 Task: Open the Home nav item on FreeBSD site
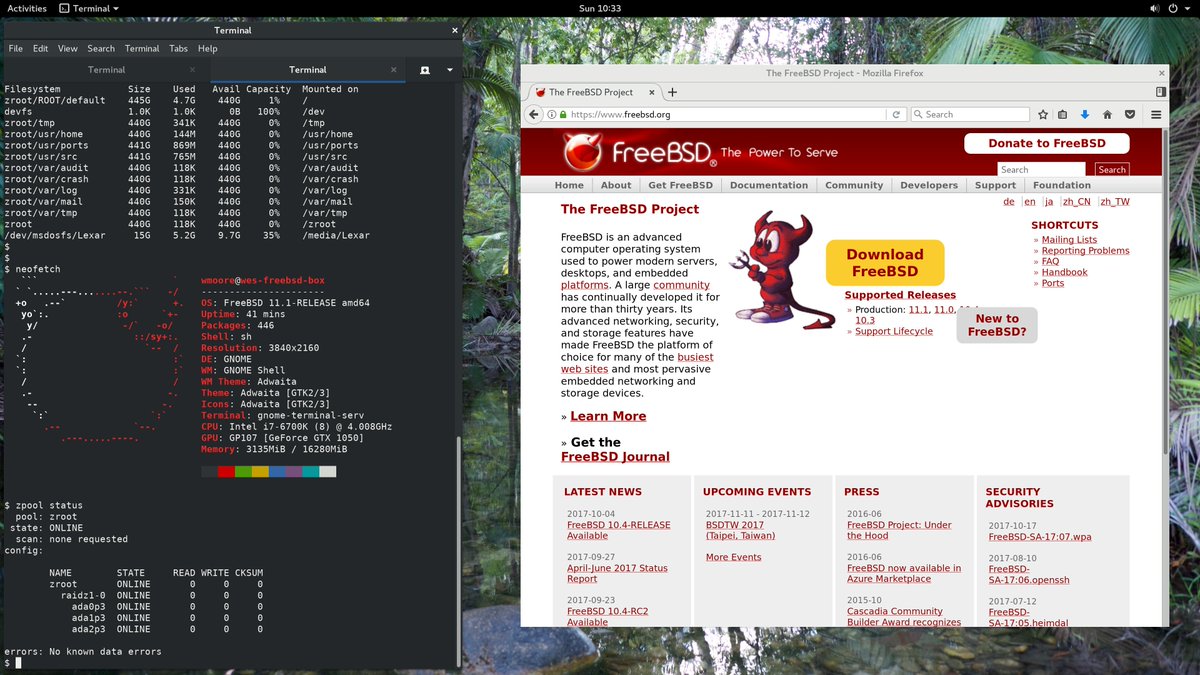569,185
